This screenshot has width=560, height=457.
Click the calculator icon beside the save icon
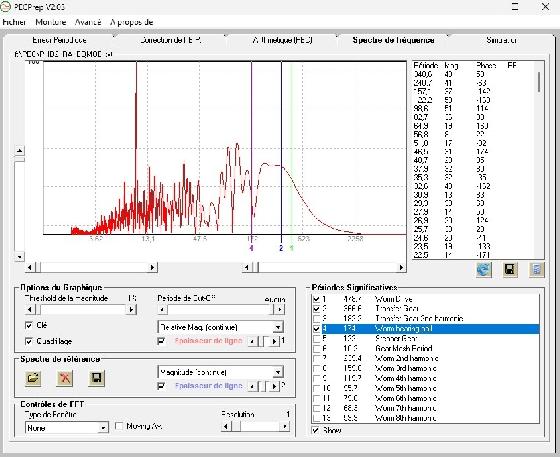(536, 270)
